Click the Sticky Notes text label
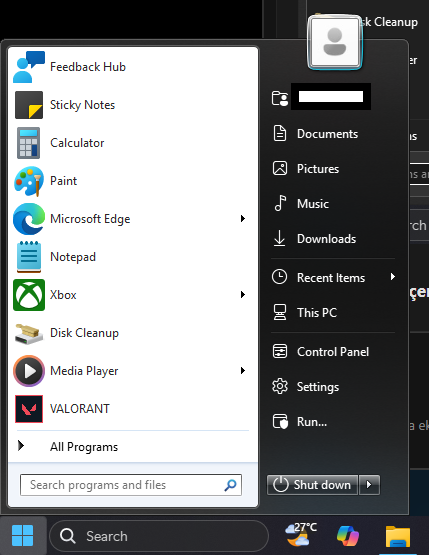Screen dimensions: 429x555 (82, 105)
